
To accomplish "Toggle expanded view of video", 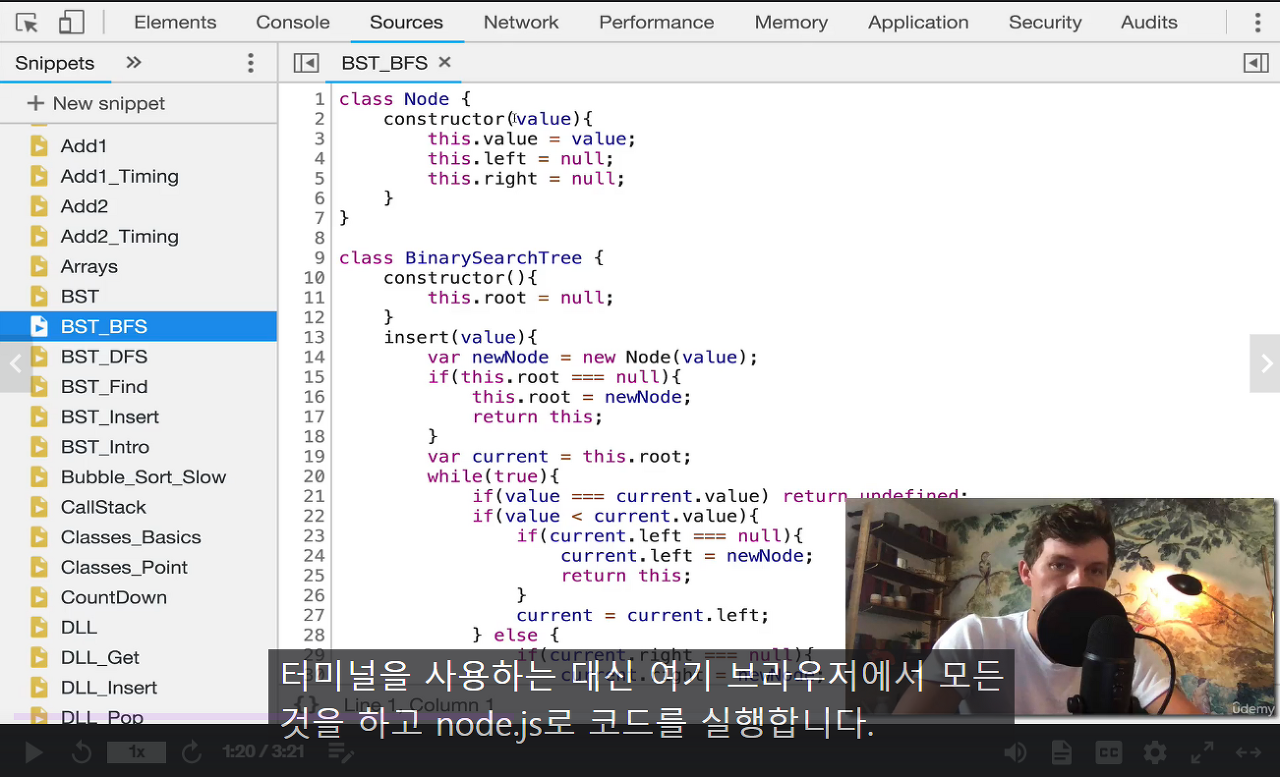I will 1248,752.
